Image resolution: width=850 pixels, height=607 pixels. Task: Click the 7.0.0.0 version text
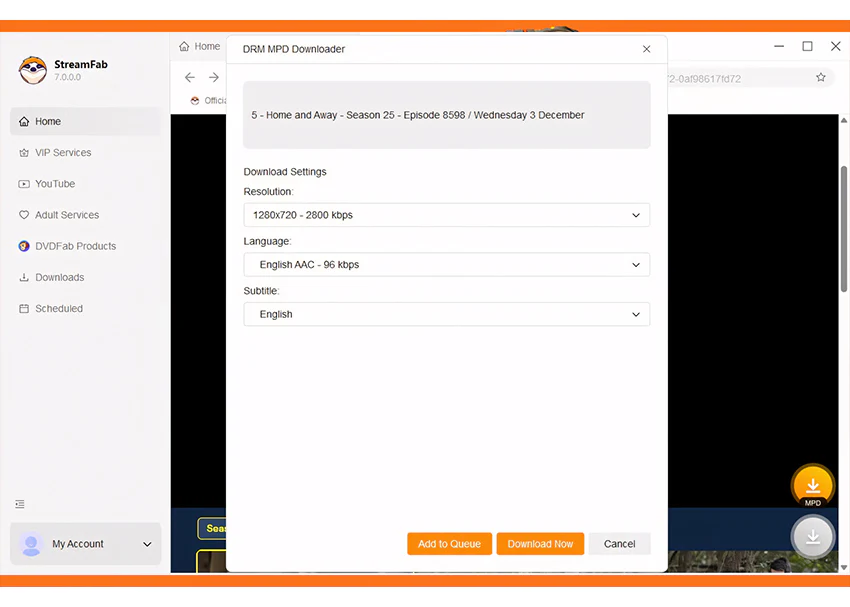(x=67, y=78)
